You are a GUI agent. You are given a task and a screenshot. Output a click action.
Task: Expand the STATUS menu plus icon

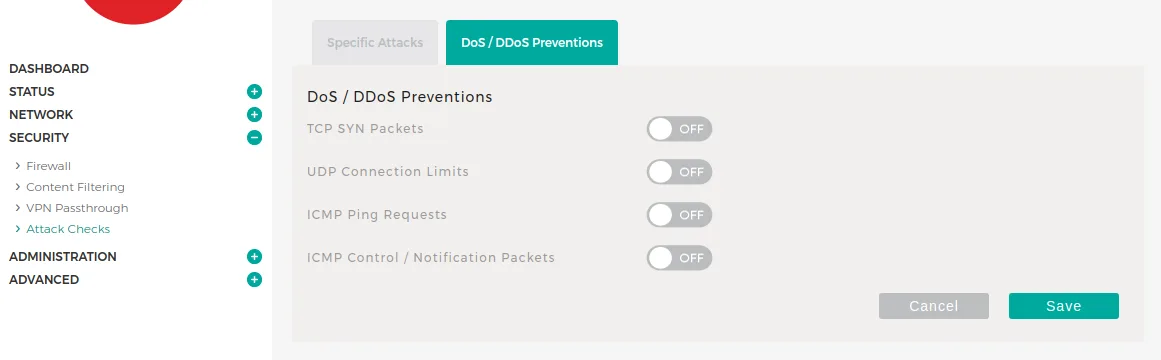254,92
